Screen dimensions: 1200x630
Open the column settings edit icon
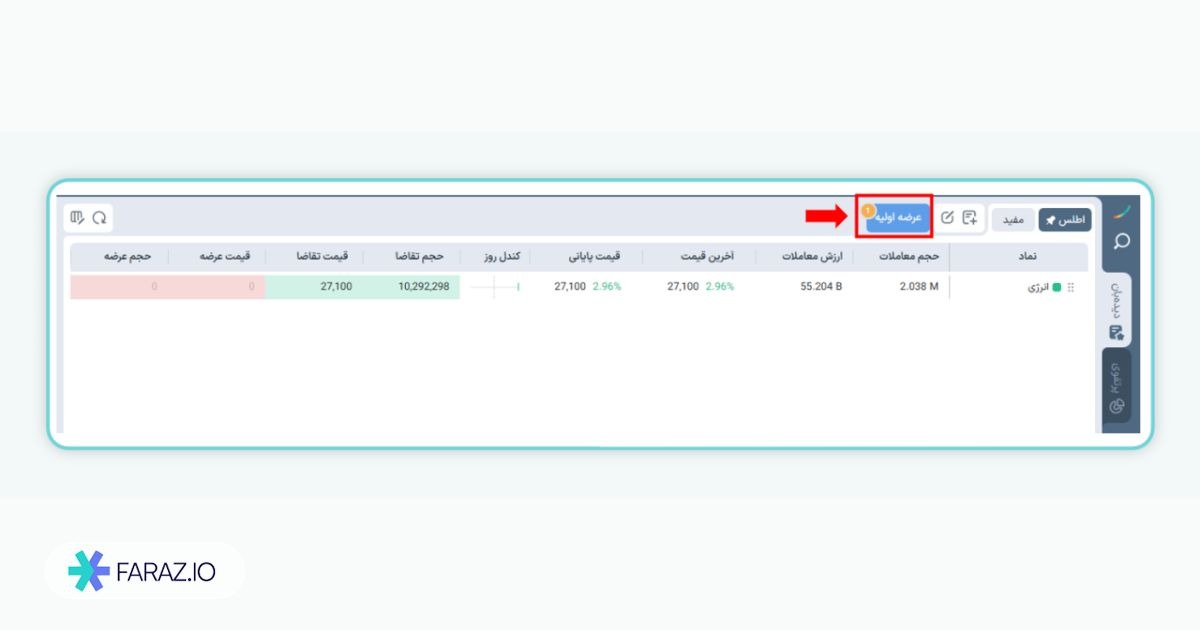pos(78,217)
